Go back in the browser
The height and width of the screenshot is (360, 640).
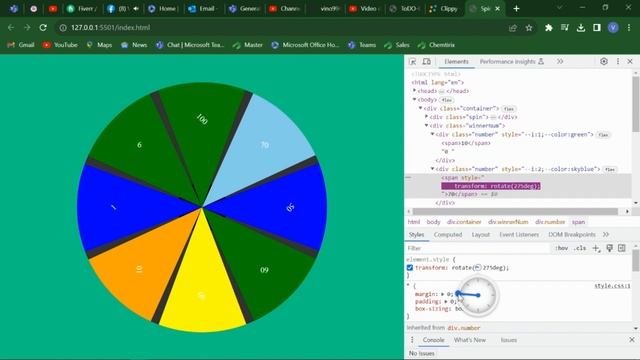point(11,27)
